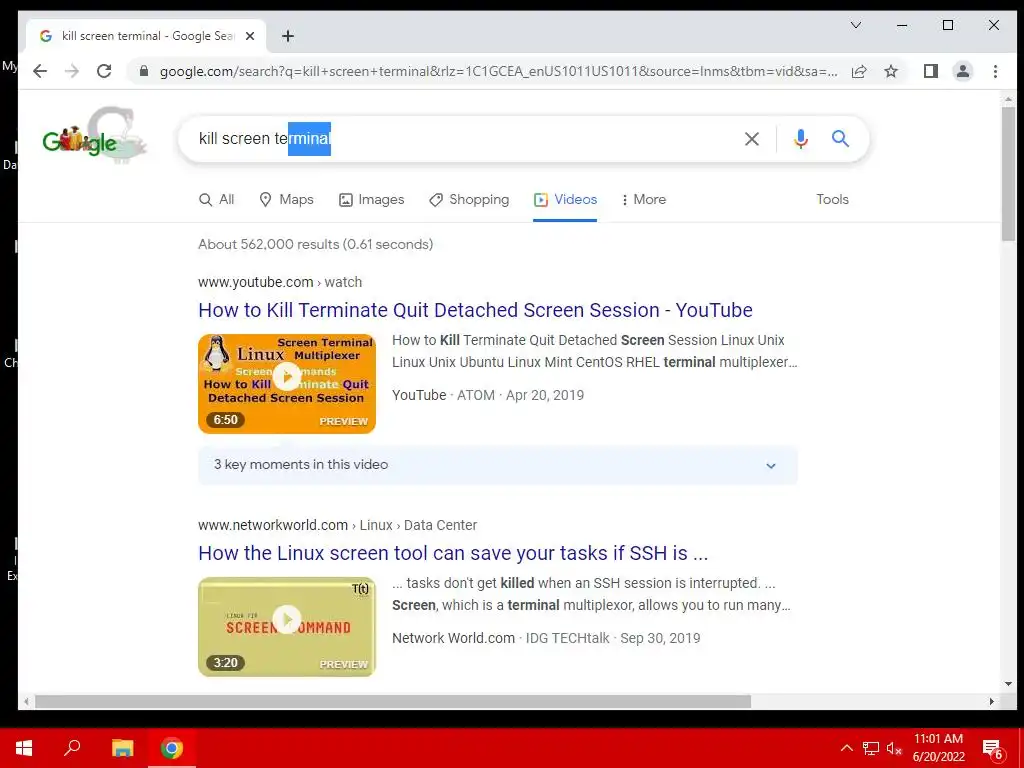Click the Google doodle logo

[95, 135]
